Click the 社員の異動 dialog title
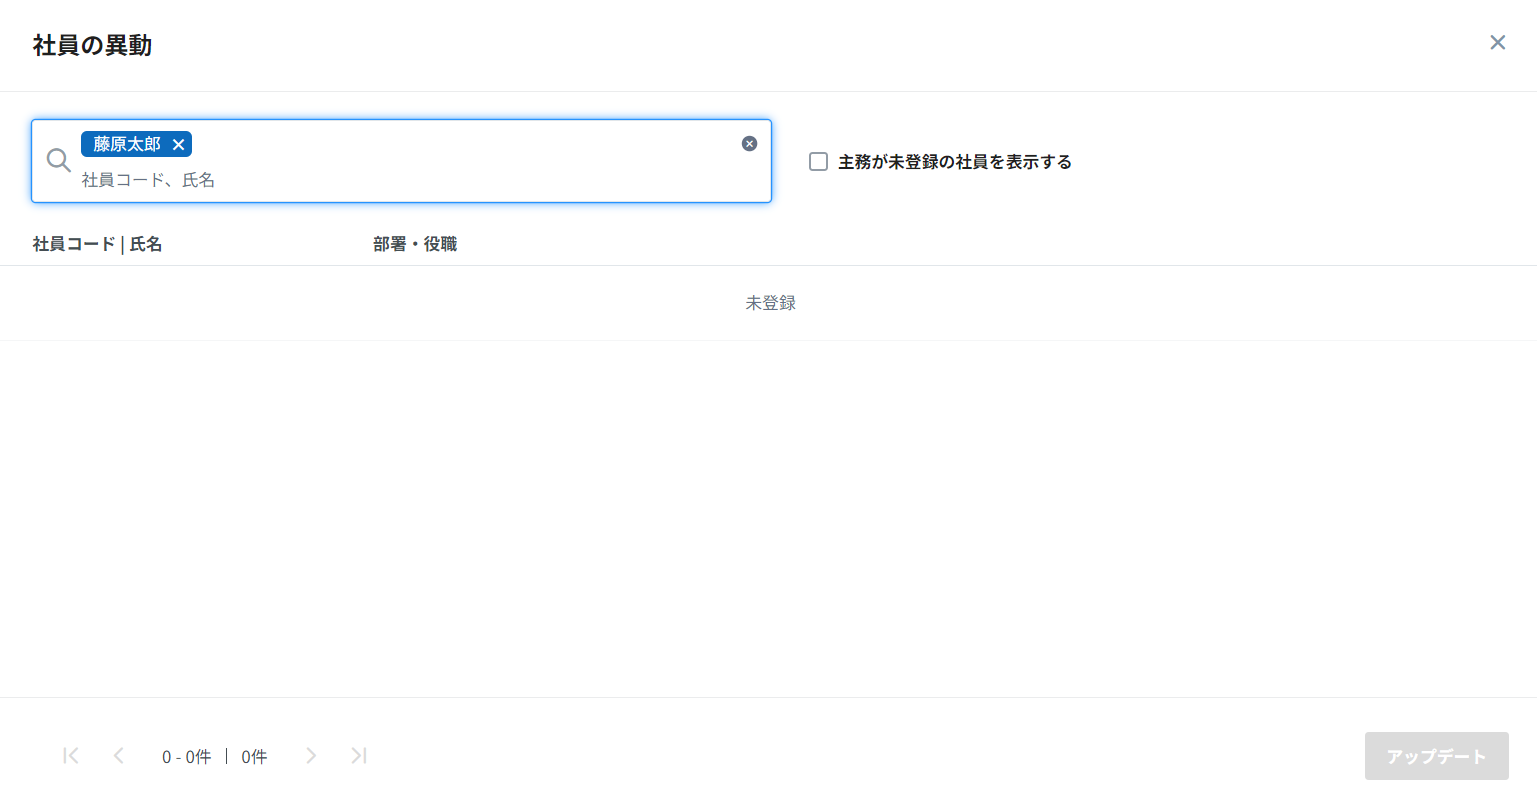The image size is (1537, 788). [92, 46]
